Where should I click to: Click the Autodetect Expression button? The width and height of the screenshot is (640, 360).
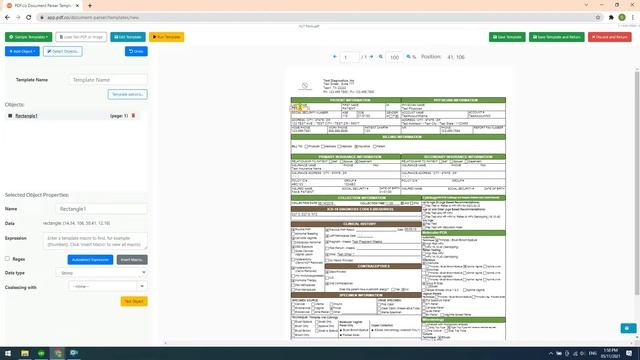[x=90, y=260]
